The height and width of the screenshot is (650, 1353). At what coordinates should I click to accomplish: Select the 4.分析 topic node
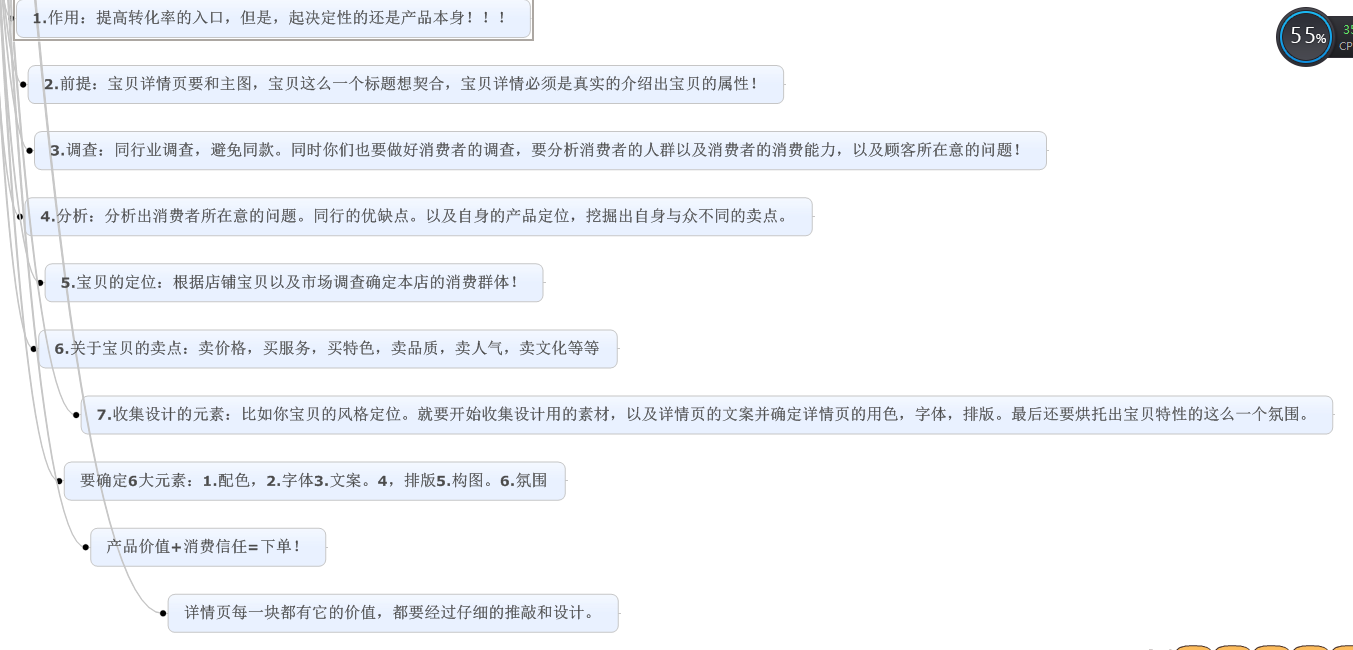(418, 216)
